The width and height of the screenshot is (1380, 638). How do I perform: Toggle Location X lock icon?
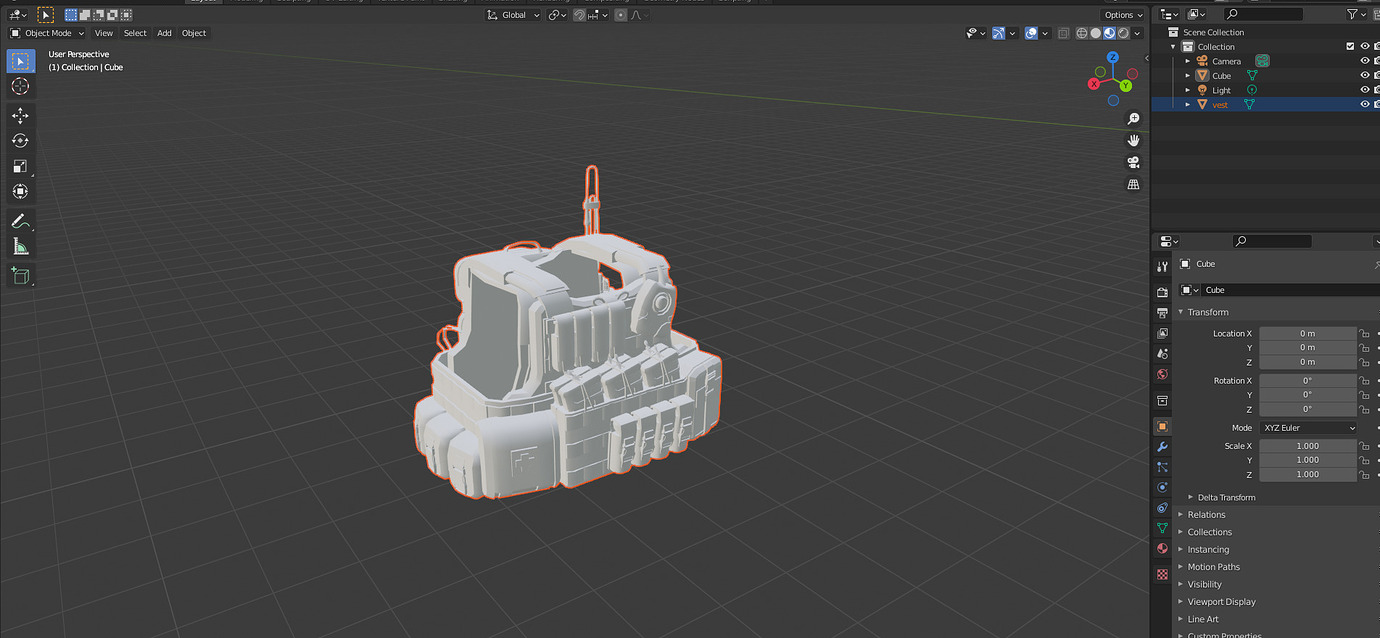tap(1364, 333)
